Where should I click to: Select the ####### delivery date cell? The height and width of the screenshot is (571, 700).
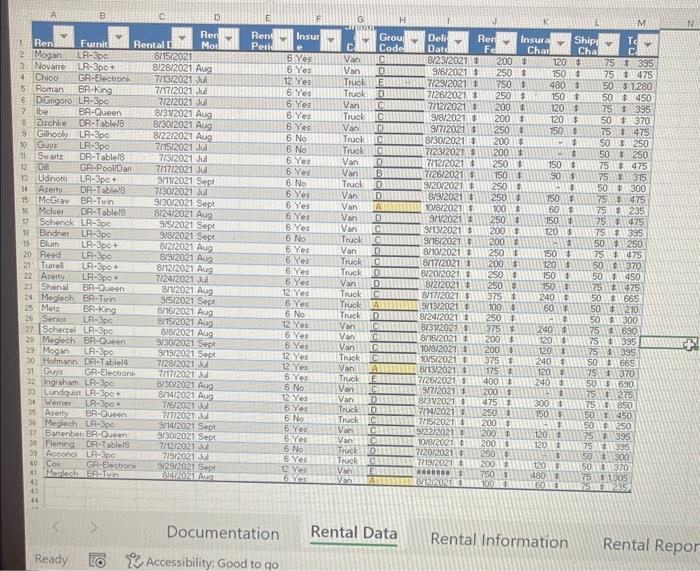tap(438, 472)
